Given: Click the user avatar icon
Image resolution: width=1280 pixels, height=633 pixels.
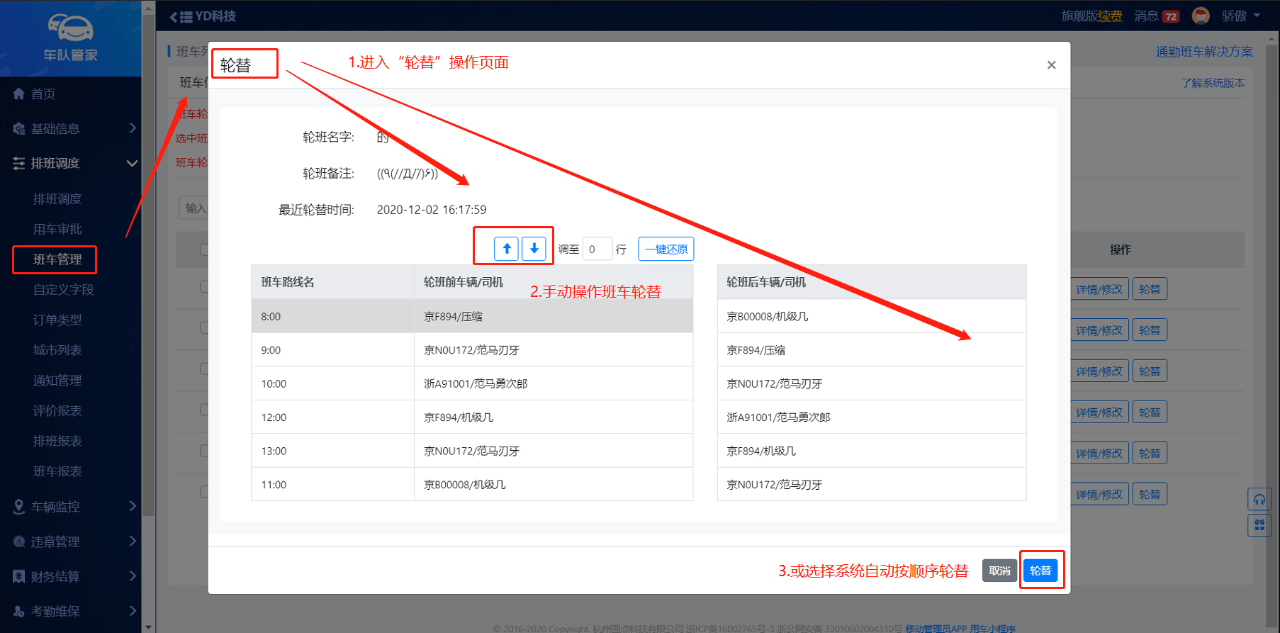Looking at the screenshot, I should click(1201, 16).
